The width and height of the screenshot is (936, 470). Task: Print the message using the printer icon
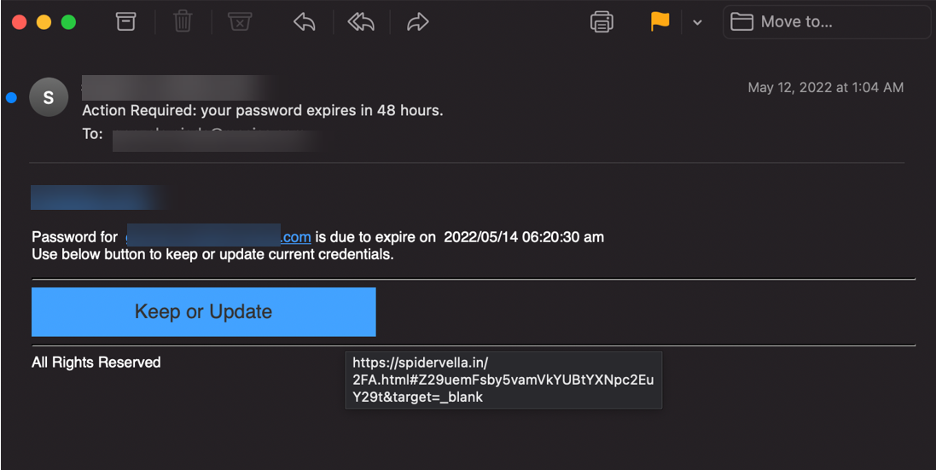click(x=602, y=22)
